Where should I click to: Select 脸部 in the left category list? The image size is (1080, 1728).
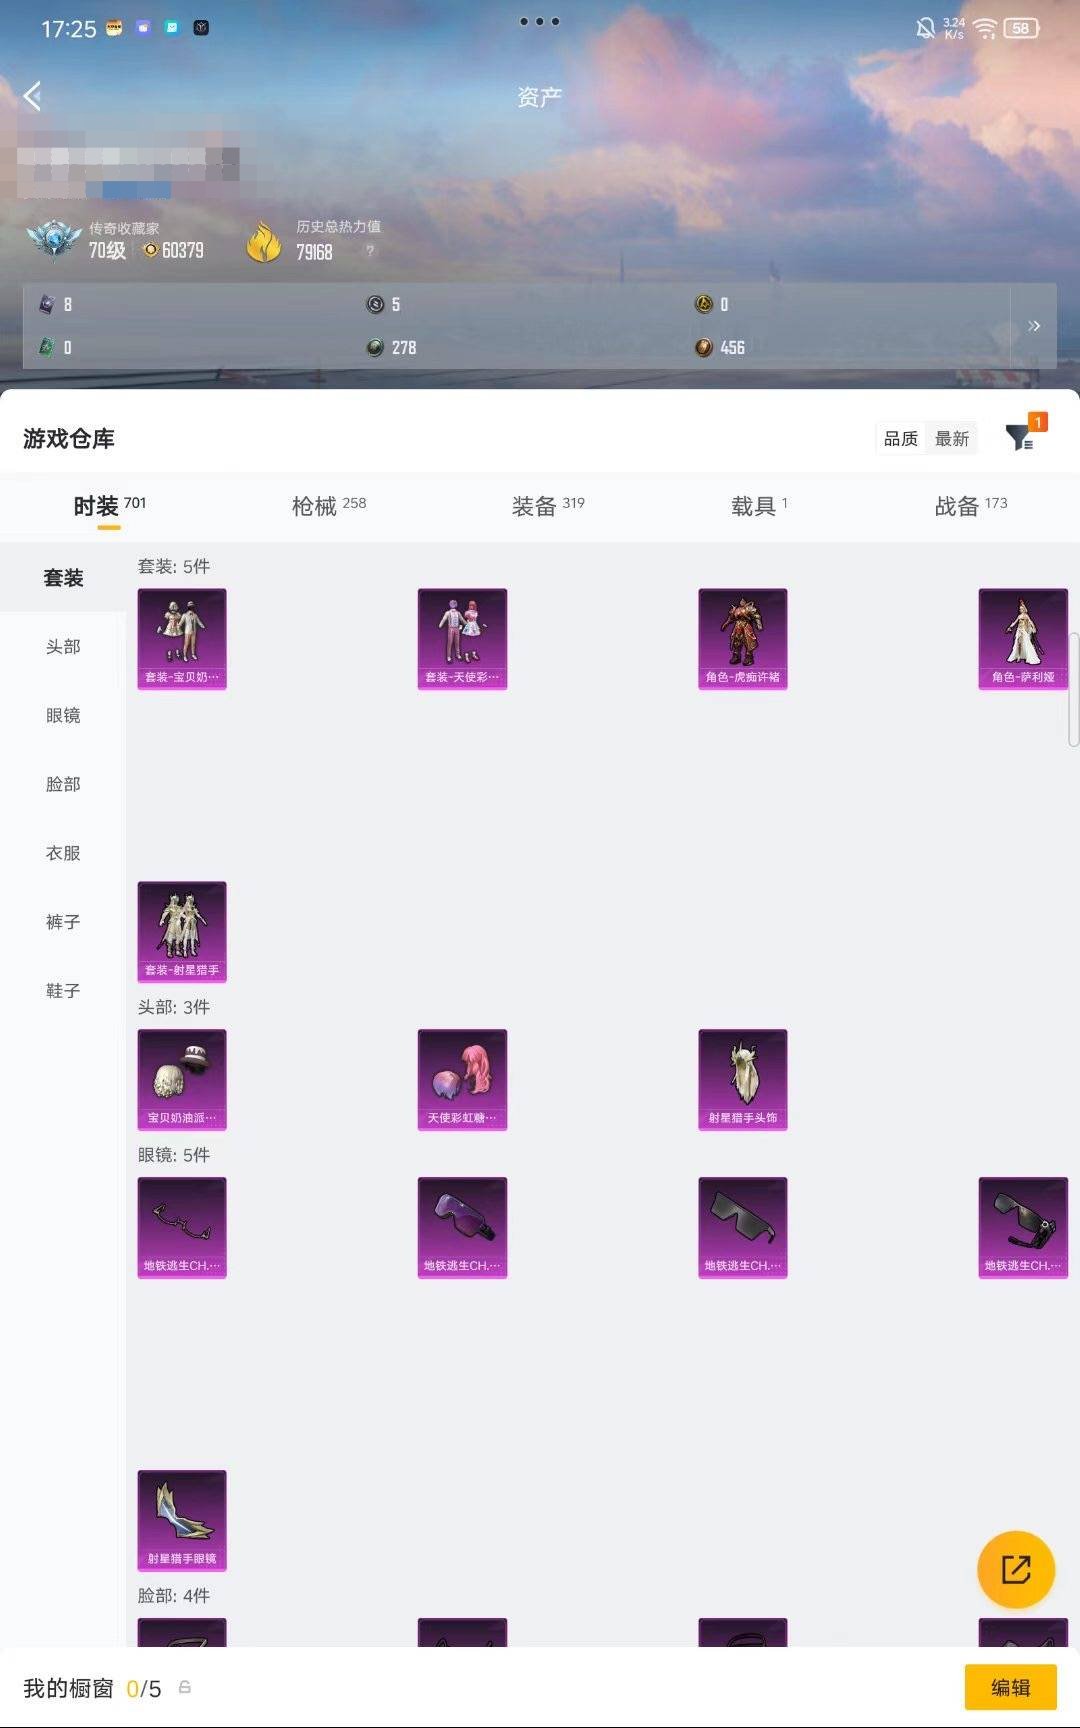63,785
